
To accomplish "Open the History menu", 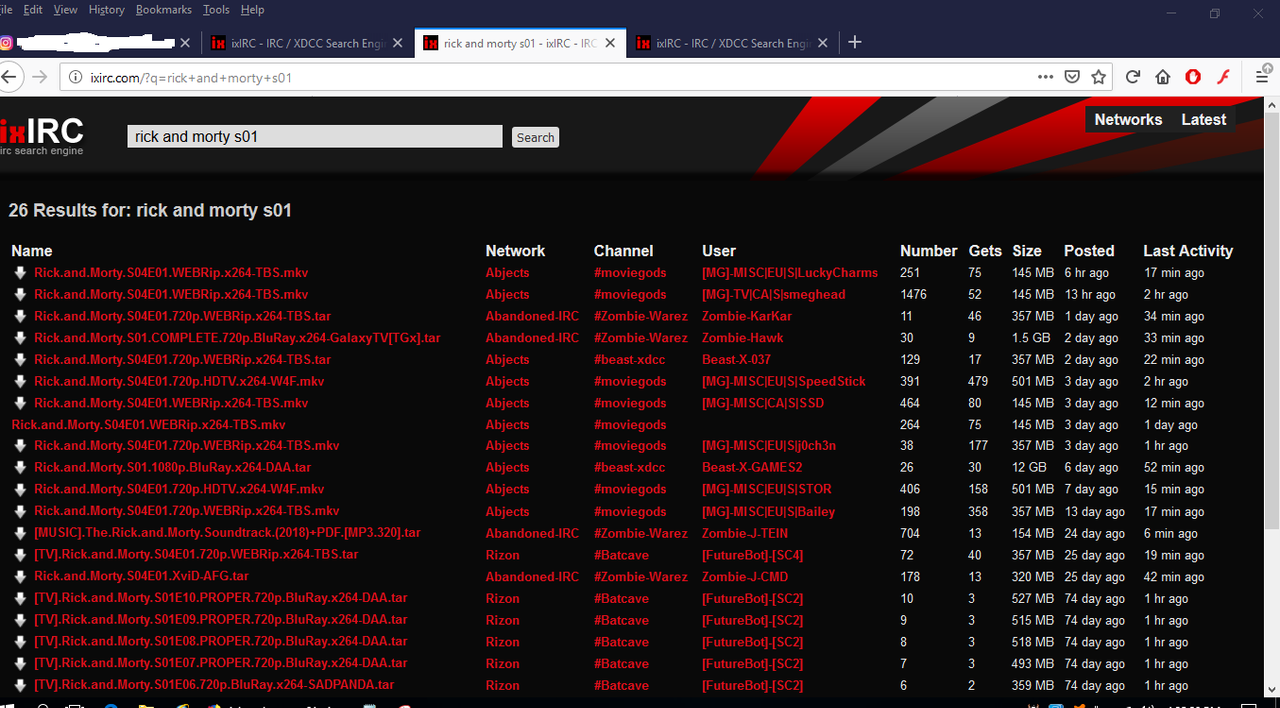I will pos(106,9).
